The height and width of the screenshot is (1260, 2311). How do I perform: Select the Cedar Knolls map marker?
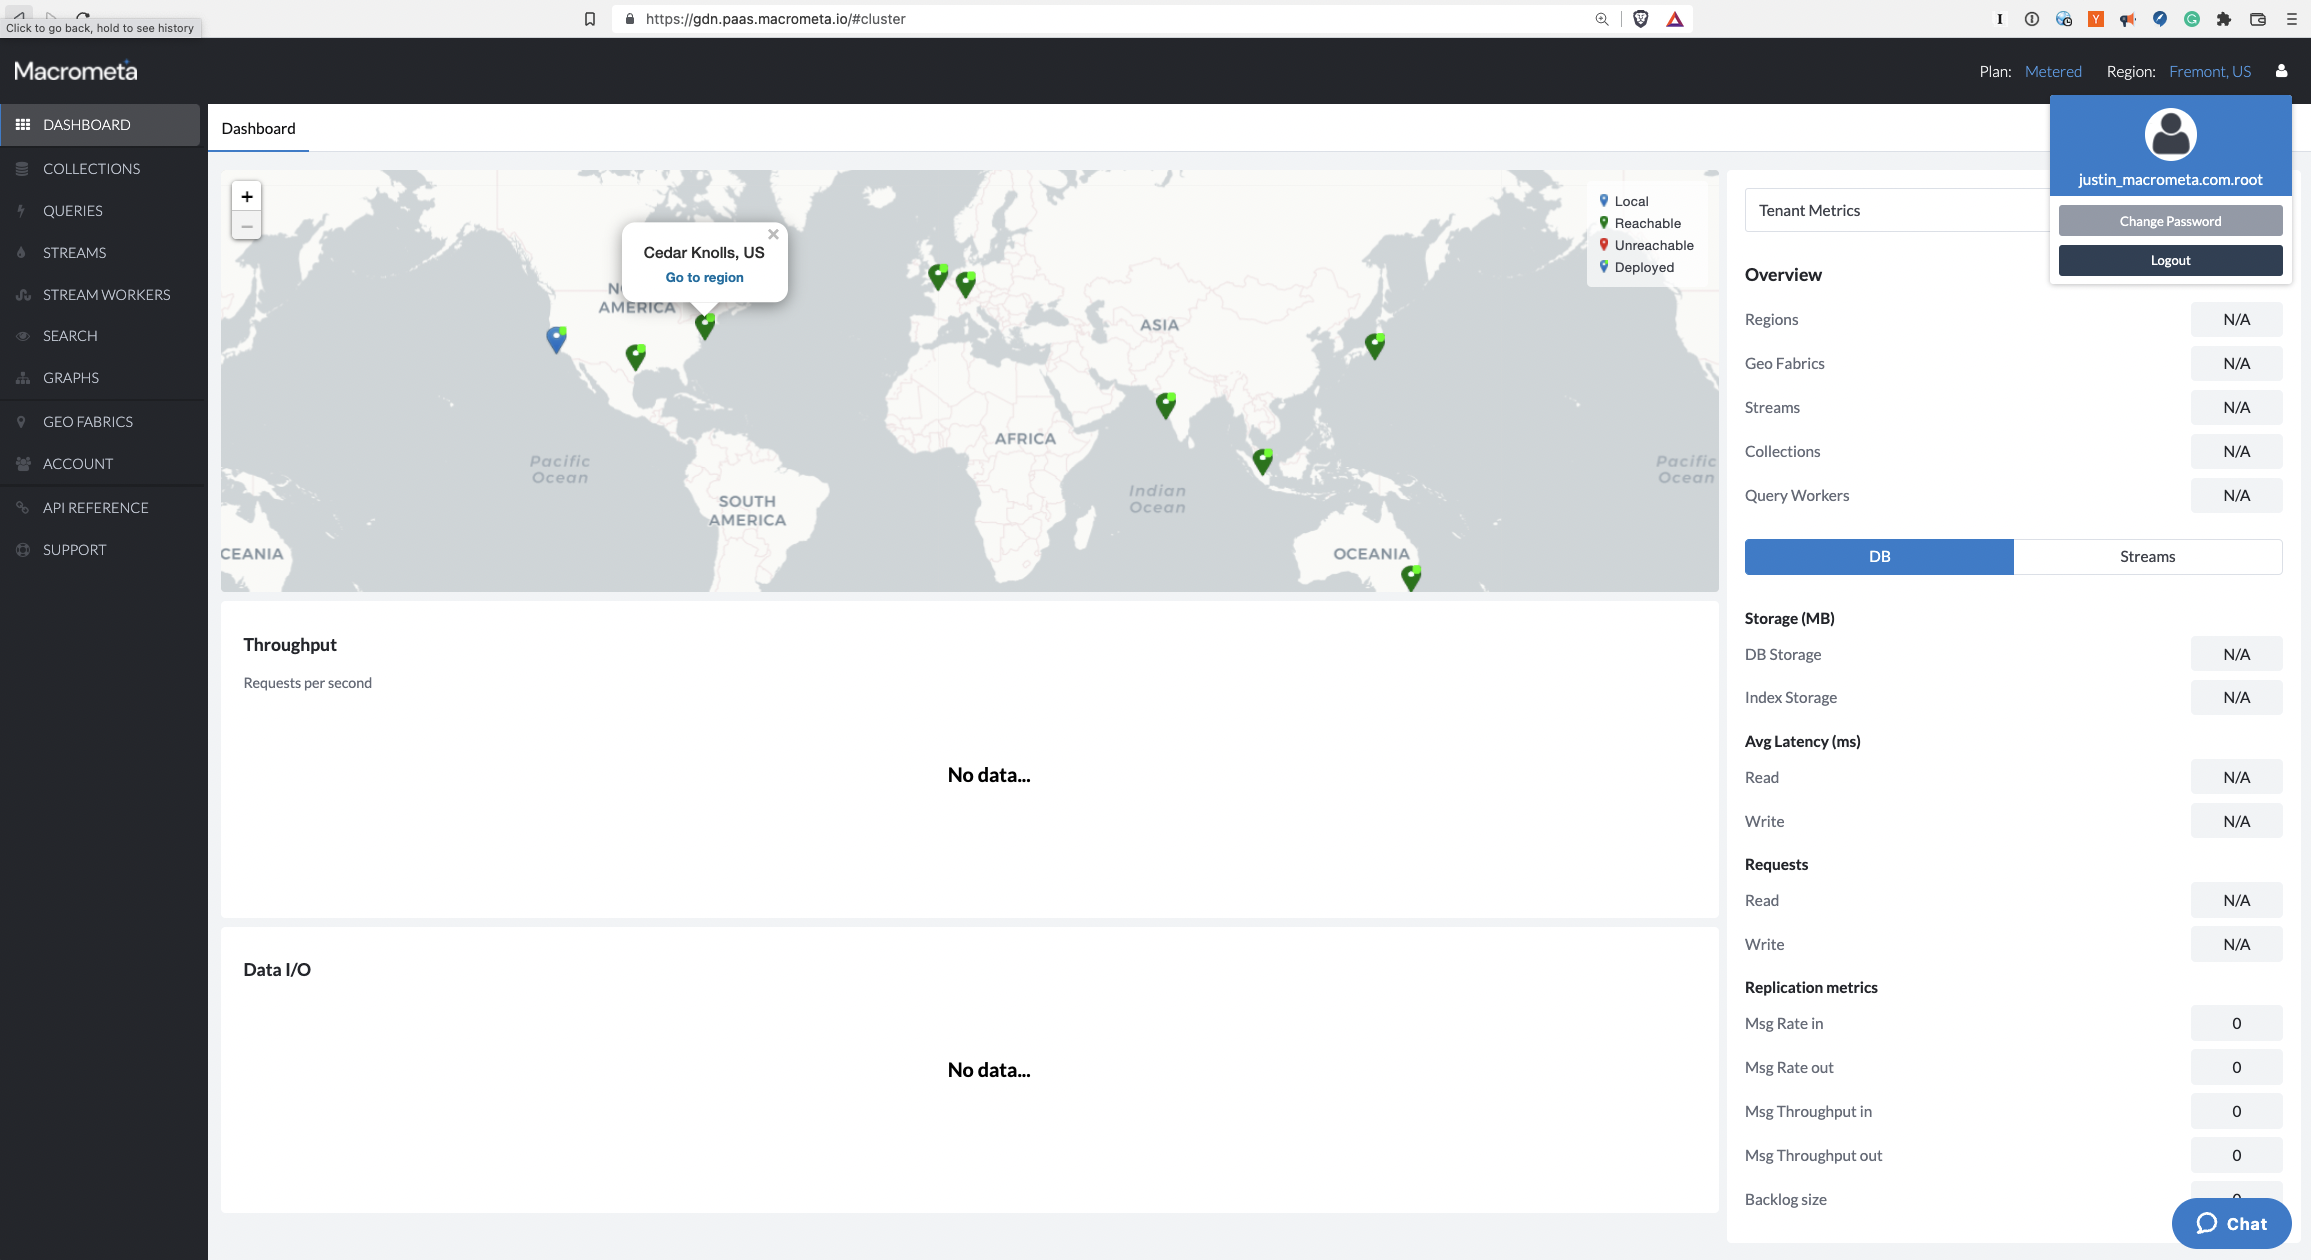705,326
